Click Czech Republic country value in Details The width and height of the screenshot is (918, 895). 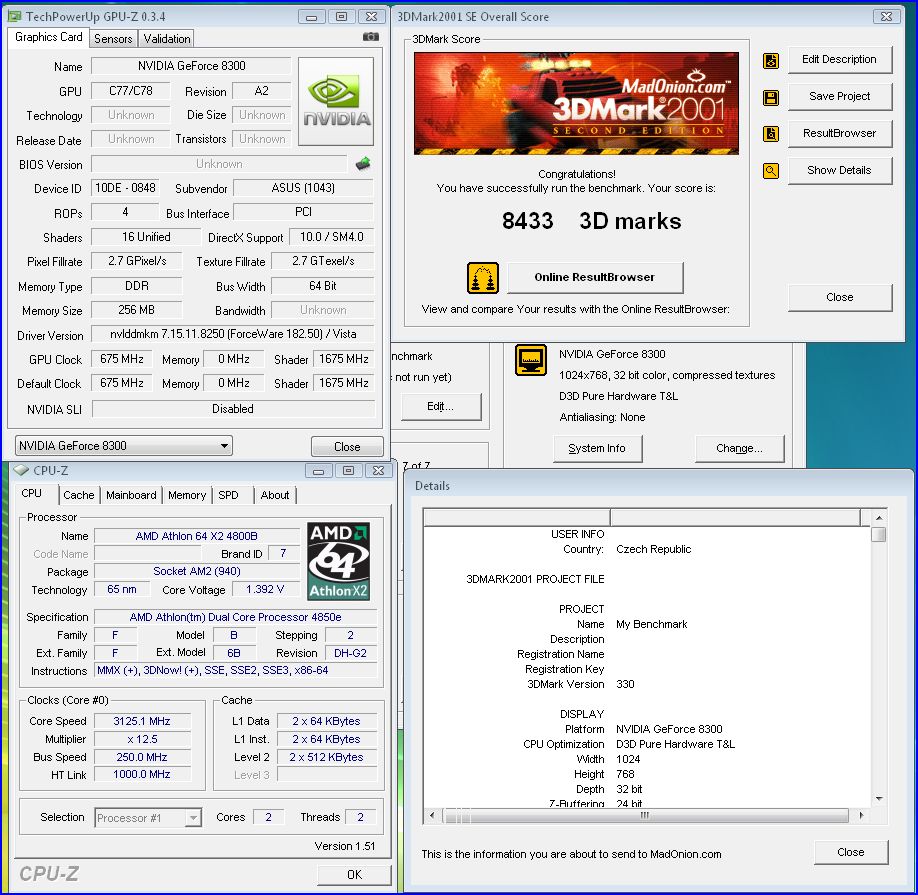(x=653, y=549)
